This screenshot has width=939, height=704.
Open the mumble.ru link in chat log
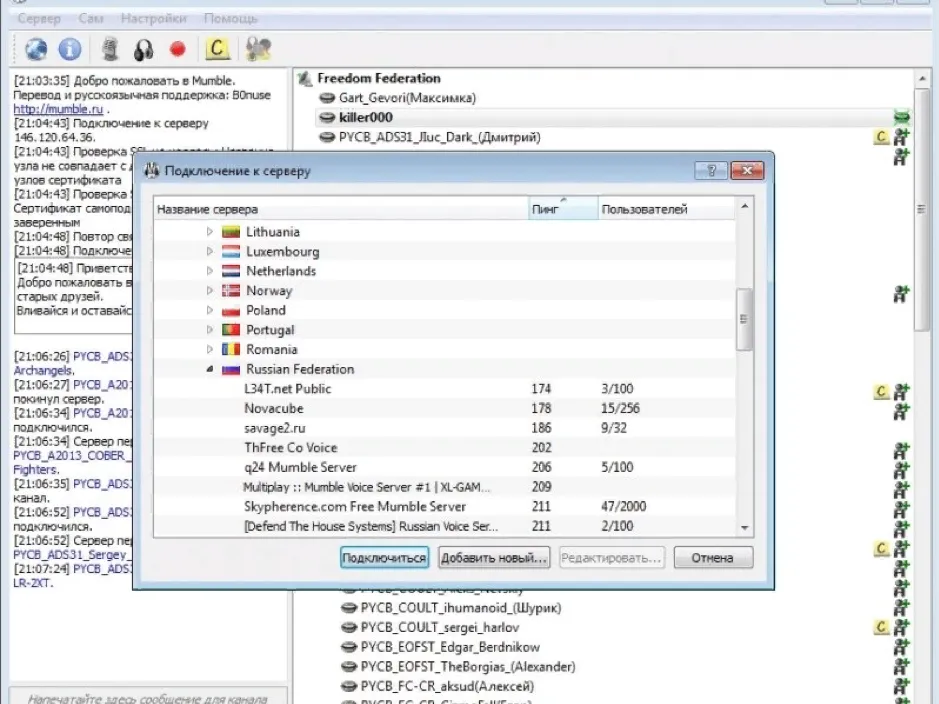point(58,109)
